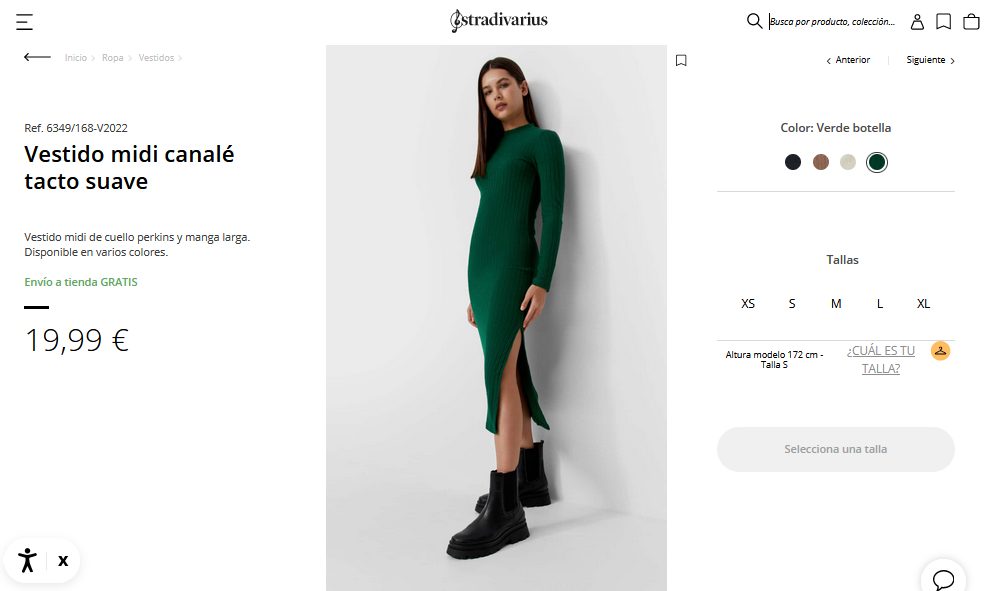Image resolution: width=984 pixels, height=591 pixels.
Task: Select size XL
Action: tap(923, 303)
